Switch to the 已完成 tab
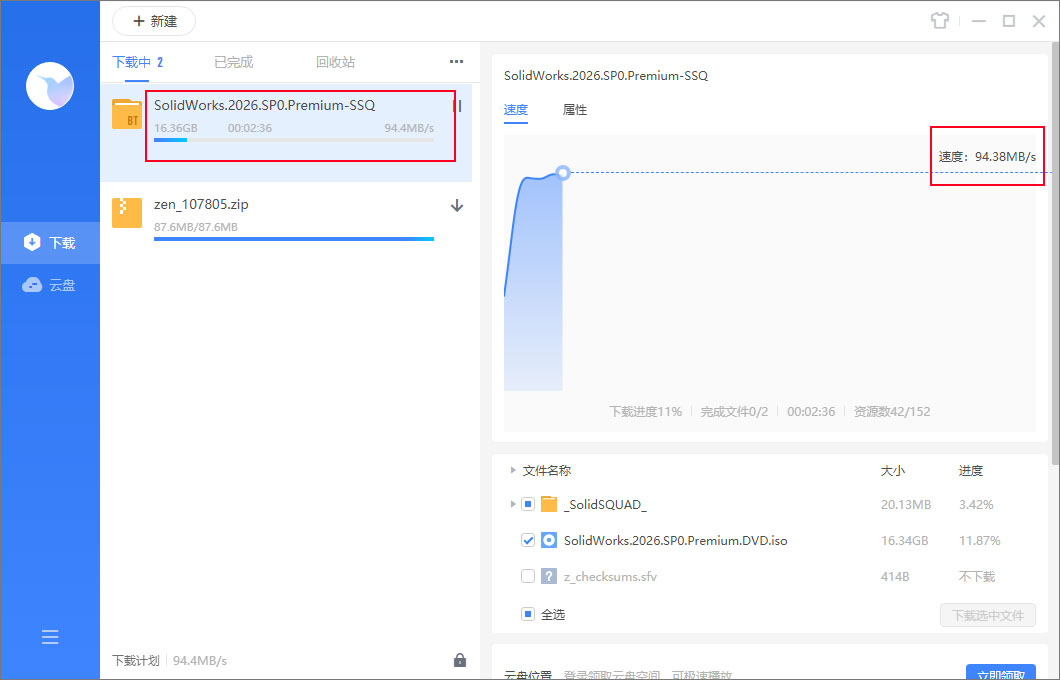Image resolution: width=1060 pixels, height=680 pixels. coord(234,62)
